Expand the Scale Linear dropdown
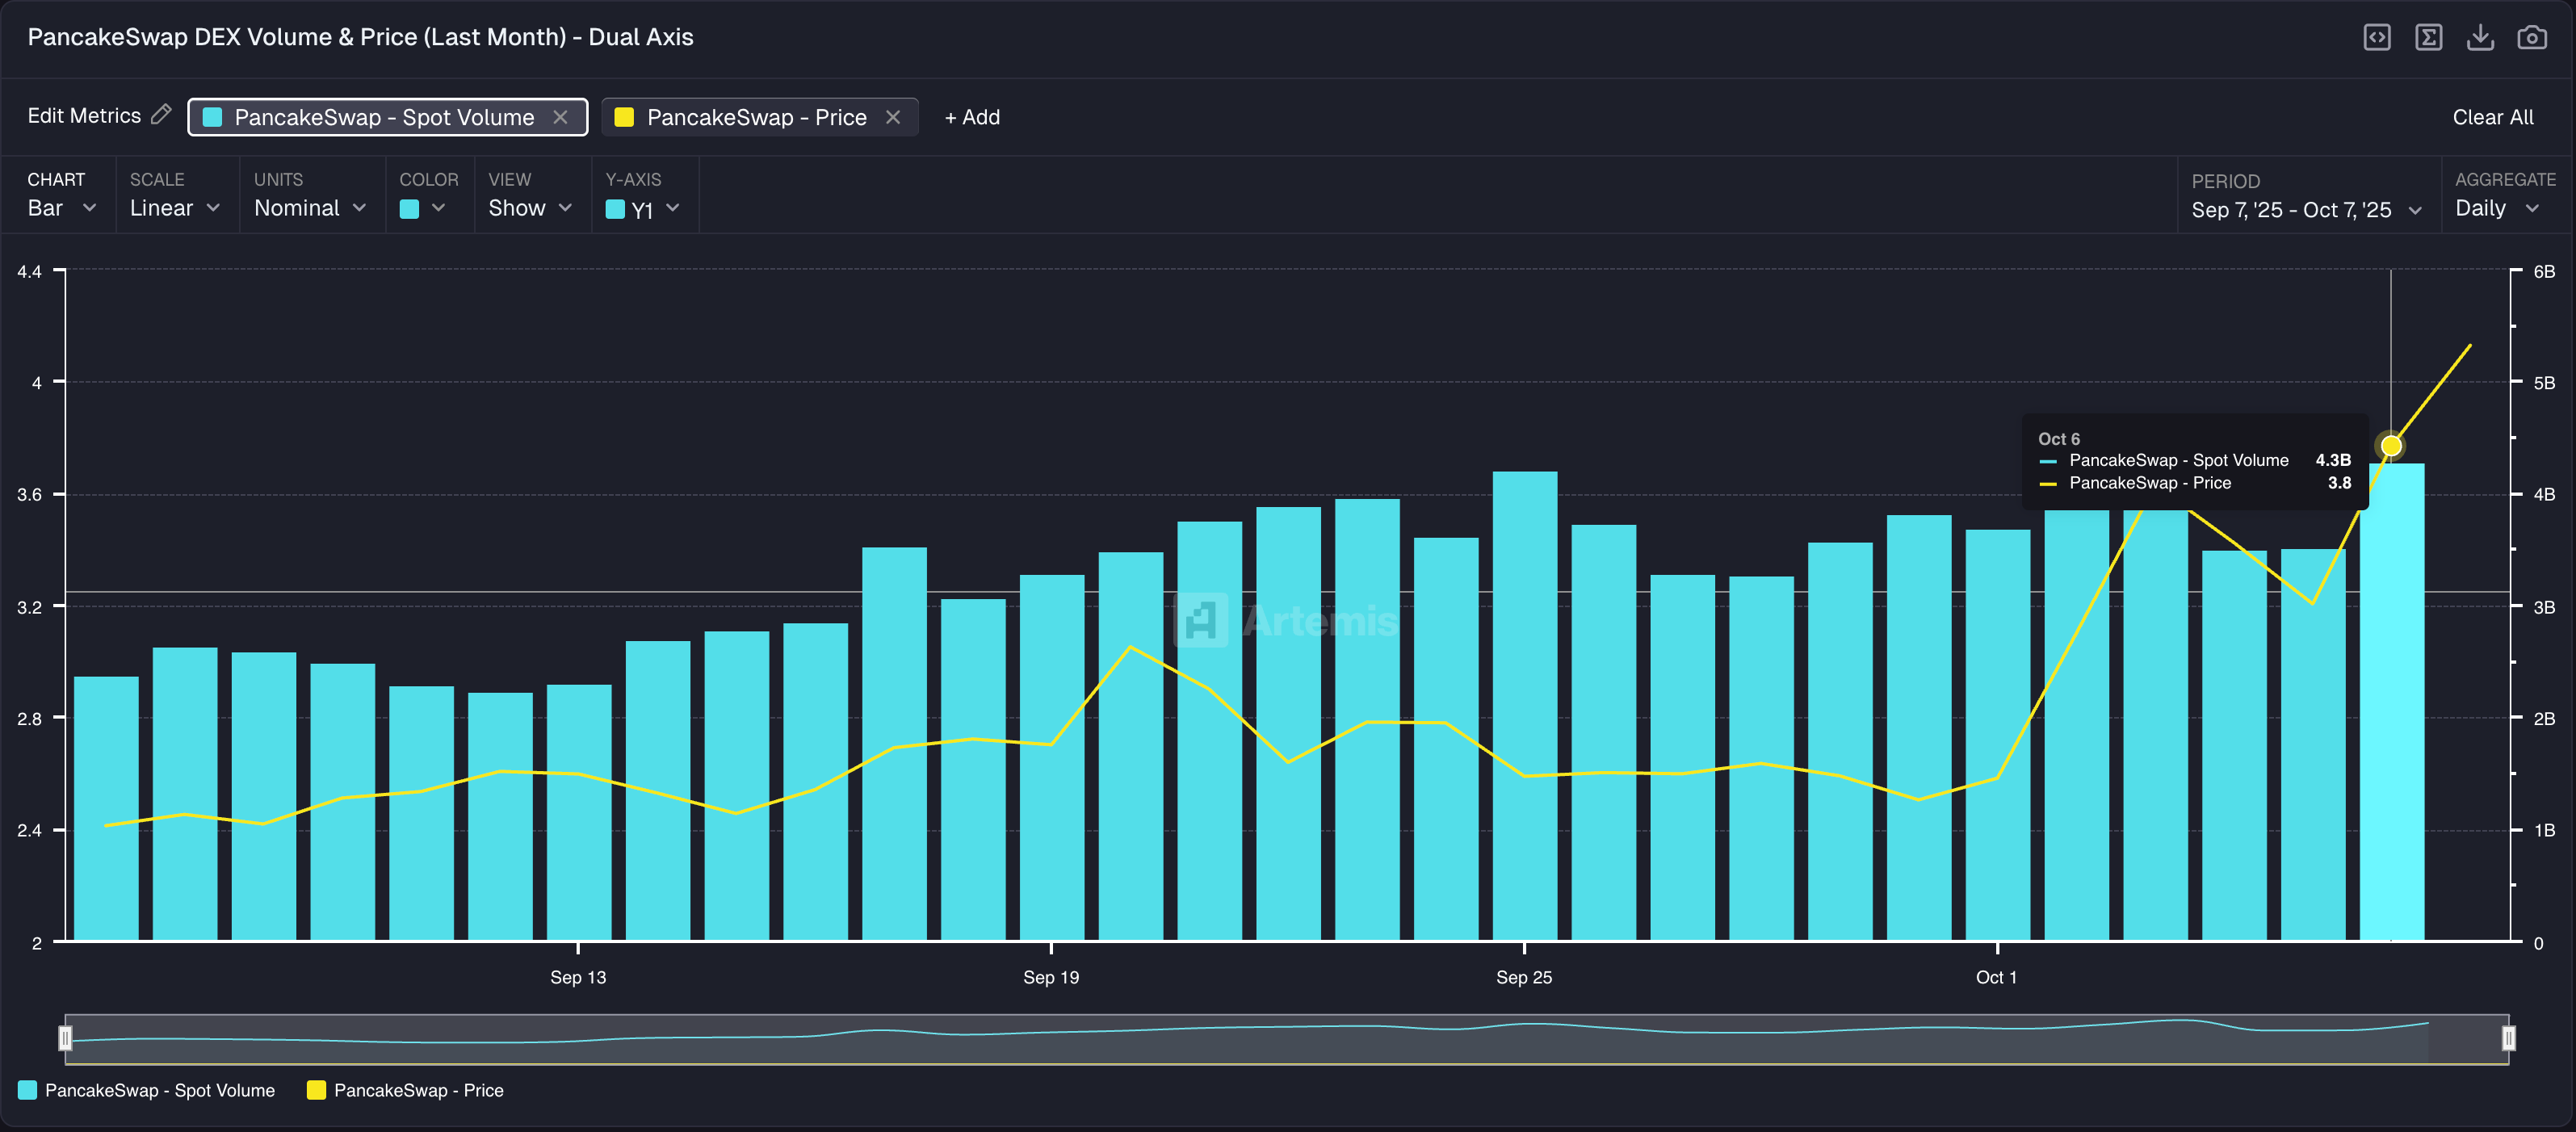 click(x=174, y=208)
